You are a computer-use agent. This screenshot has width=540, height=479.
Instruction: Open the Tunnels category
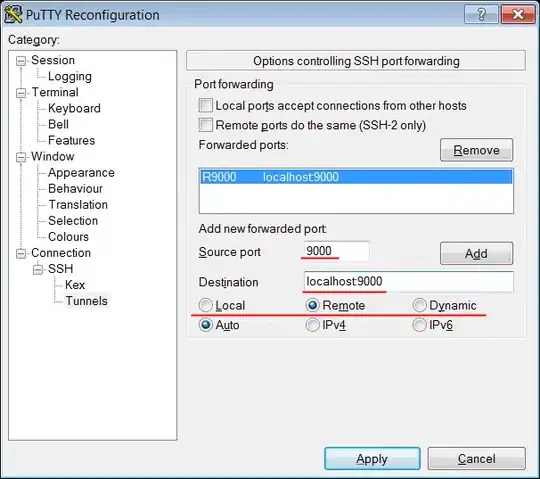[x=86, y=301]
